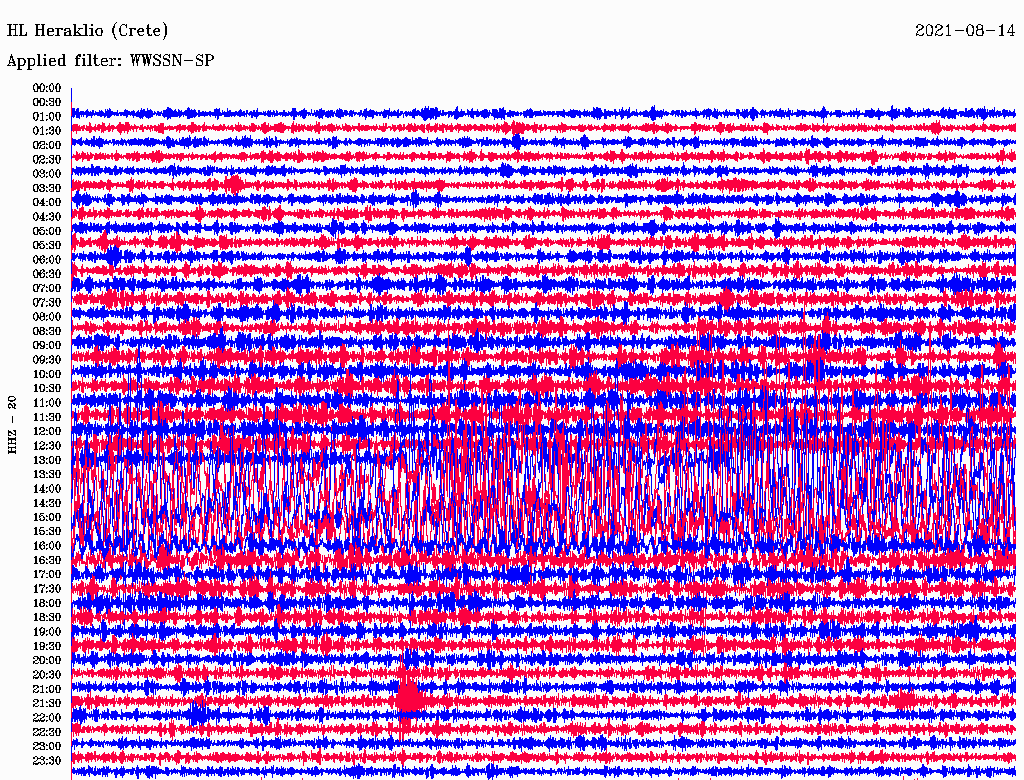The width and height of the screenshot is (1024, 780).
Task: Select the 21:30 time label
Action: (x=47, y=704)
